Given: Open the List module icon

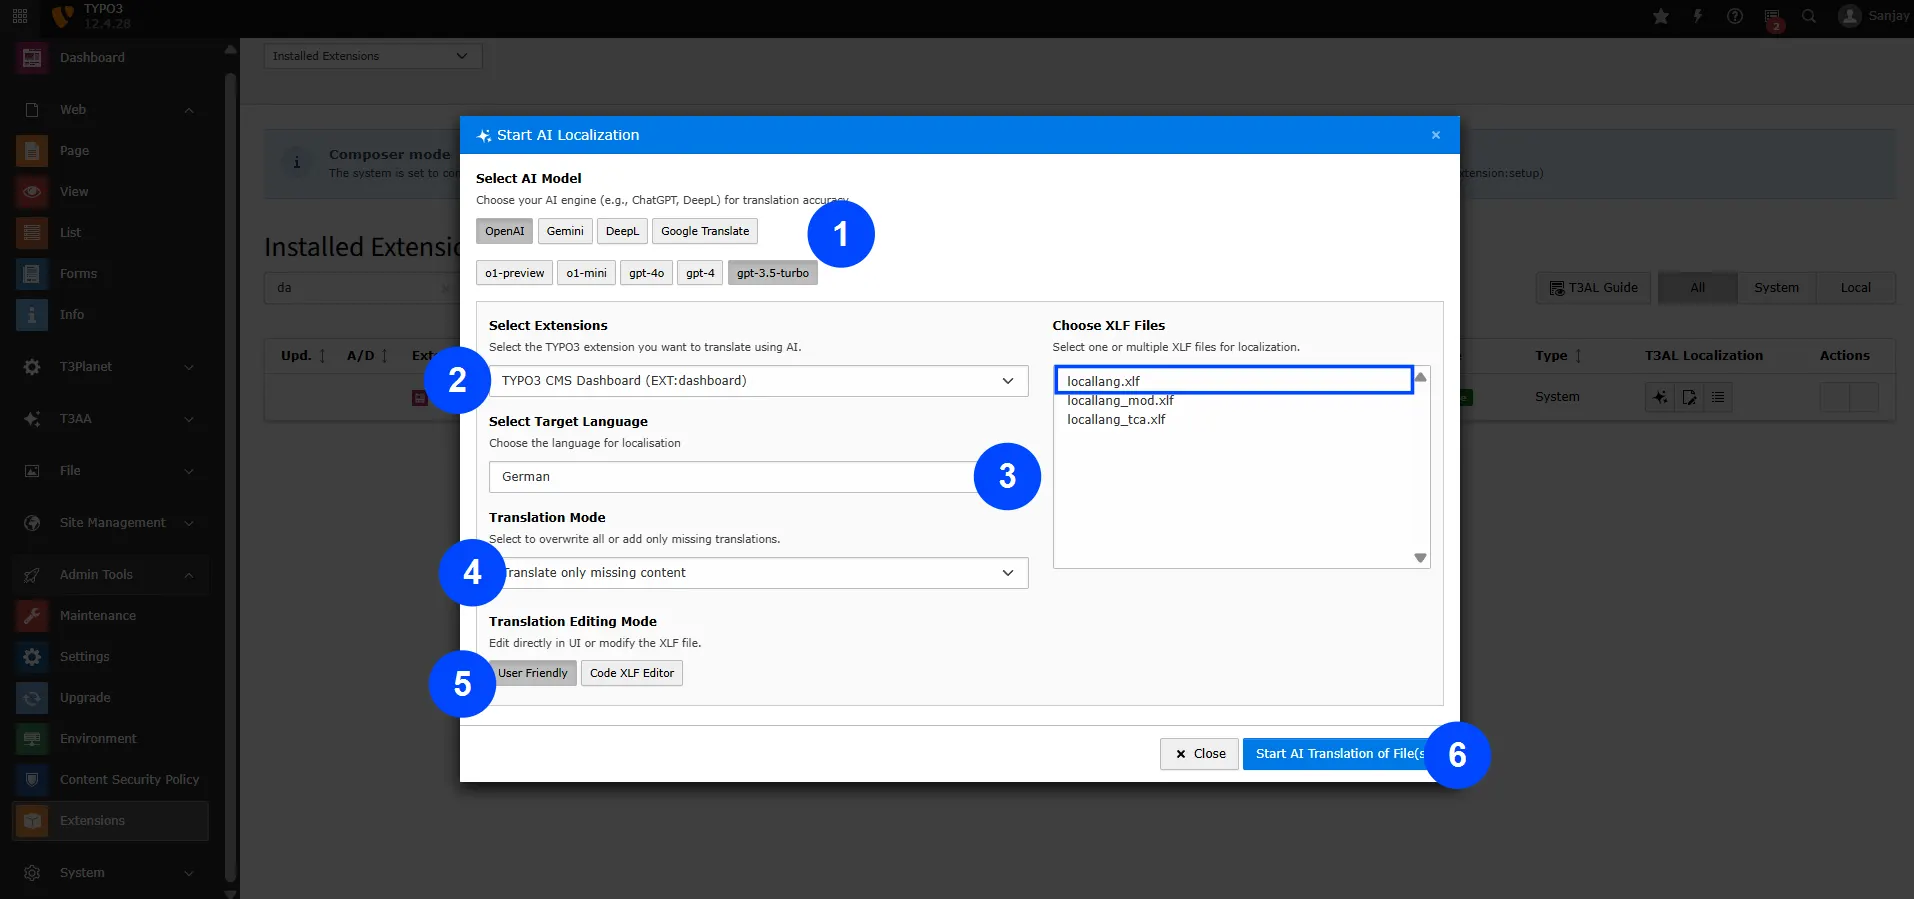Looking at the screenshot, I should pyautogui.click(x=32, y=233).
